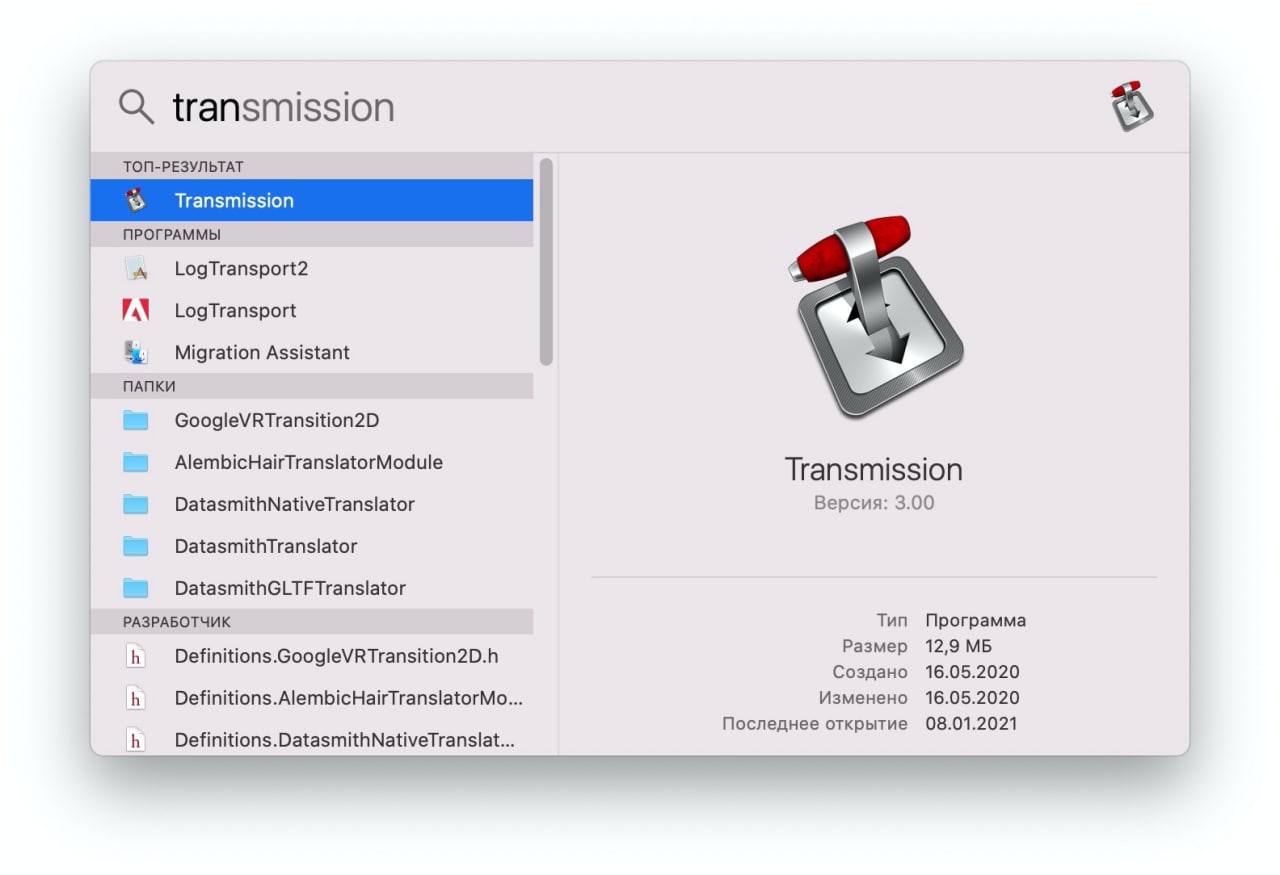Click the magnifying glass search icon
Viewport: 1280px width, 875px height.
click(x=136, y=106)
